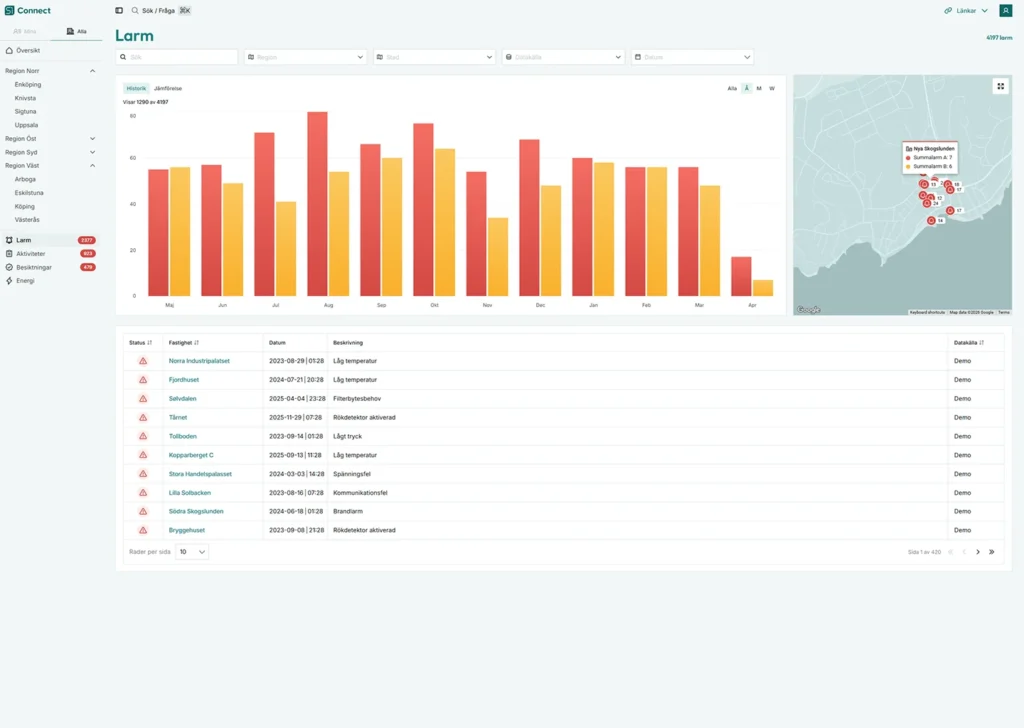
Task: Open the Länkar menu button
Action: point(966,11)
